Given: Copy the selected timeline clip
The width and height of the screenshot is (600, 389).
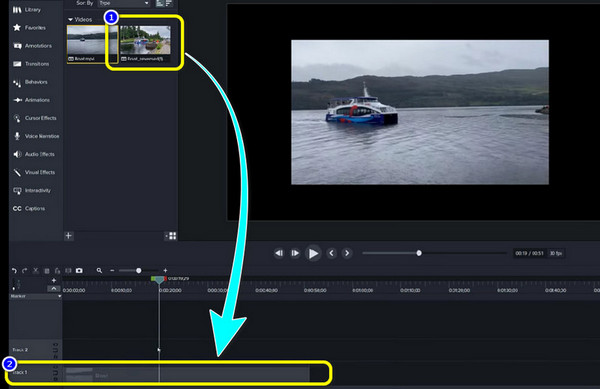Looking at the screenshot, I should click(47, 271).
